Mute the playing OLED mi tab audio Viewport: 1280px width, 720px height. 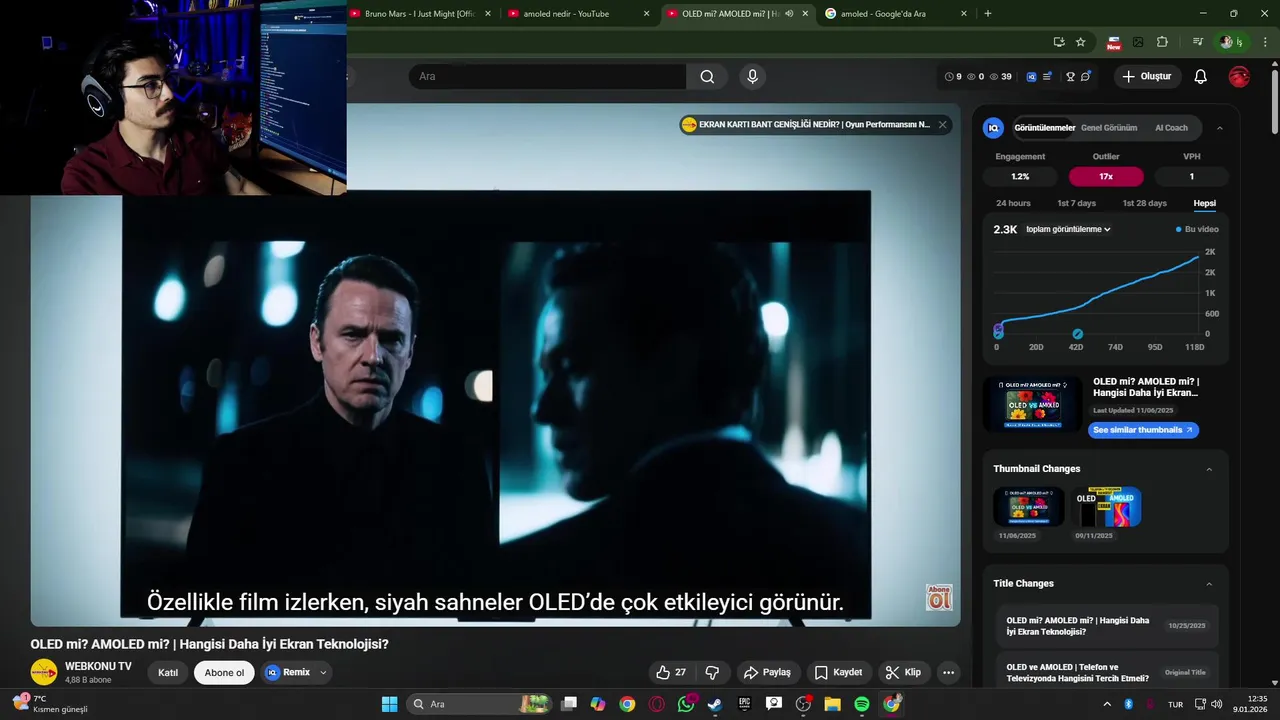789,14
